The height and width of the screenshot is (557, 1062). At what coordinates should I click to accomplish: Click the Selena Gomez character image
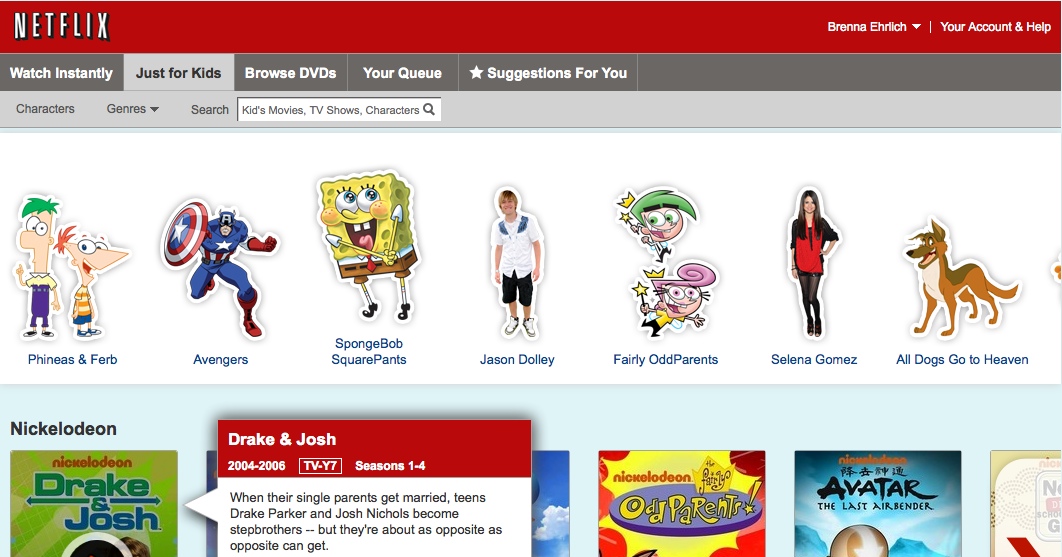tap(813, 263)
